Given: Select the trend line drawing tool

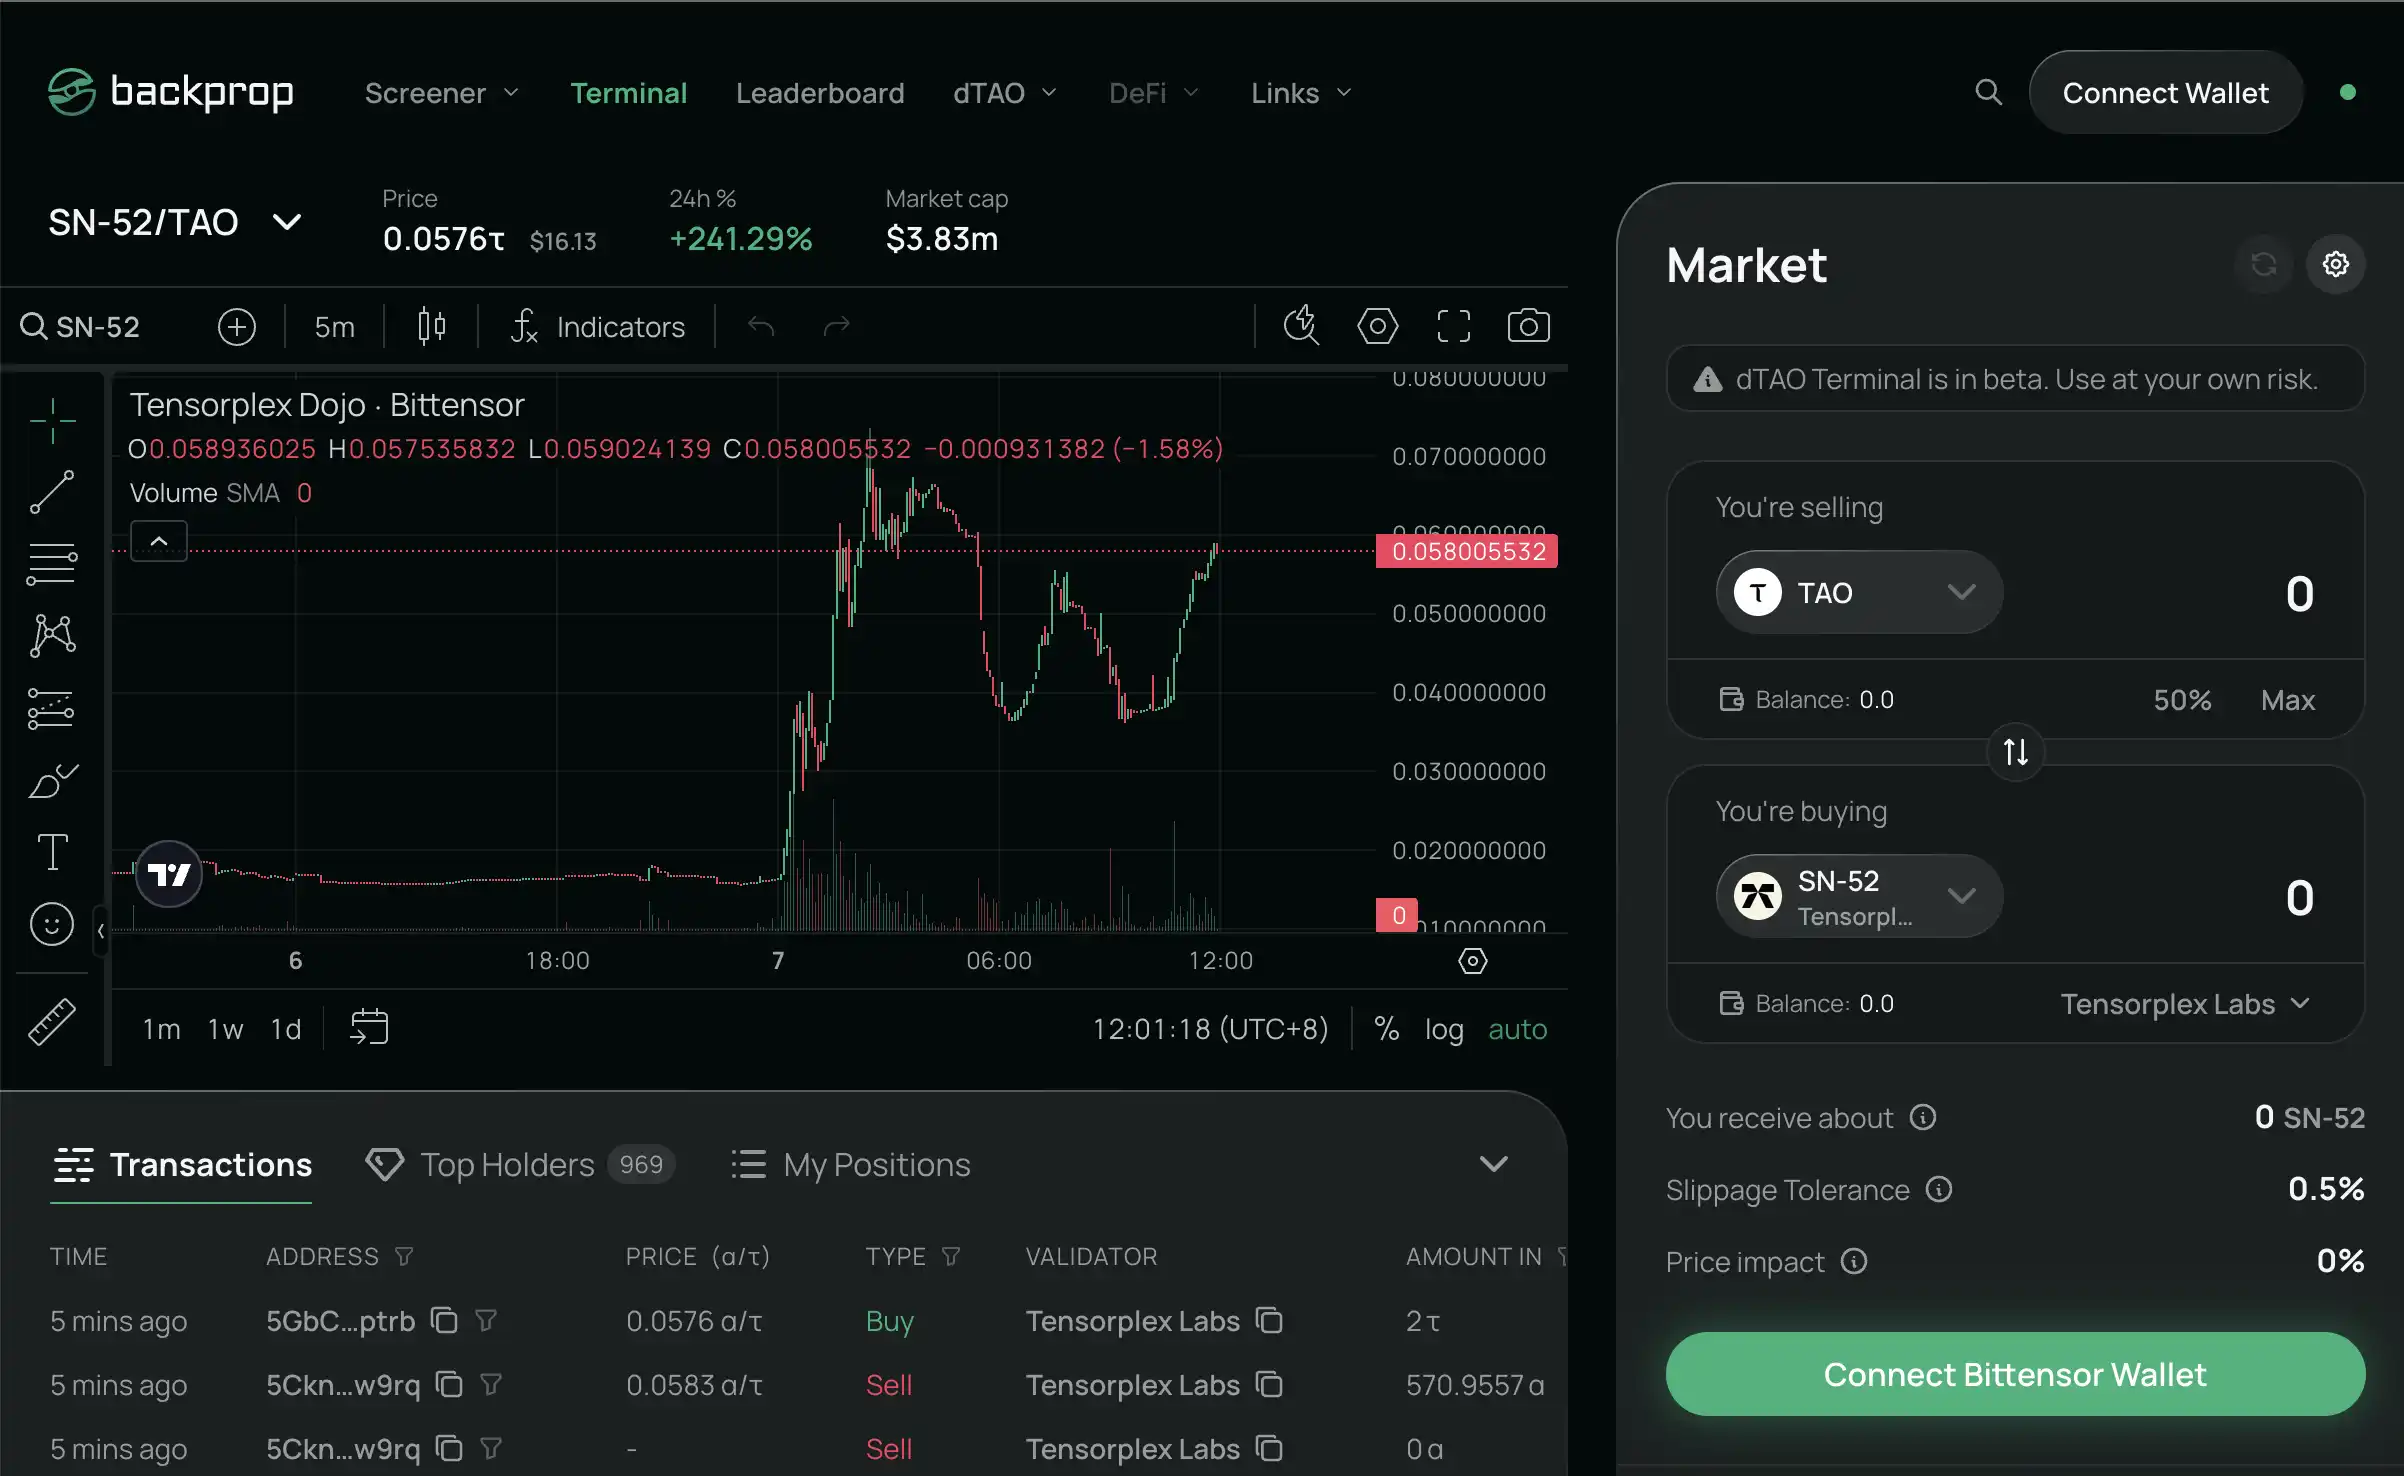Looking at the screenshot, I should [52, 491].
